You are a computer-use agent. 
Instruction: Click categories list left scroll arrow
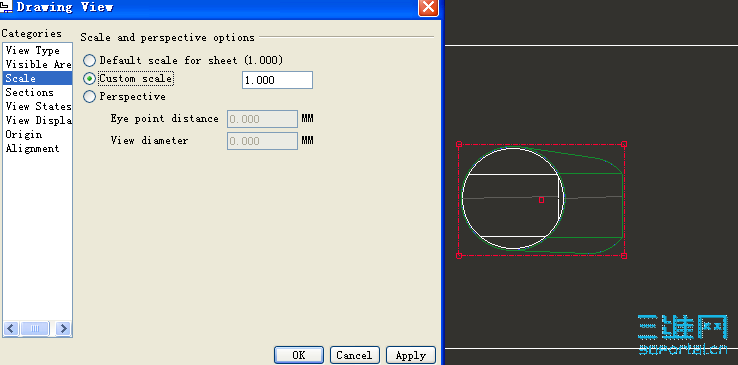11,328
